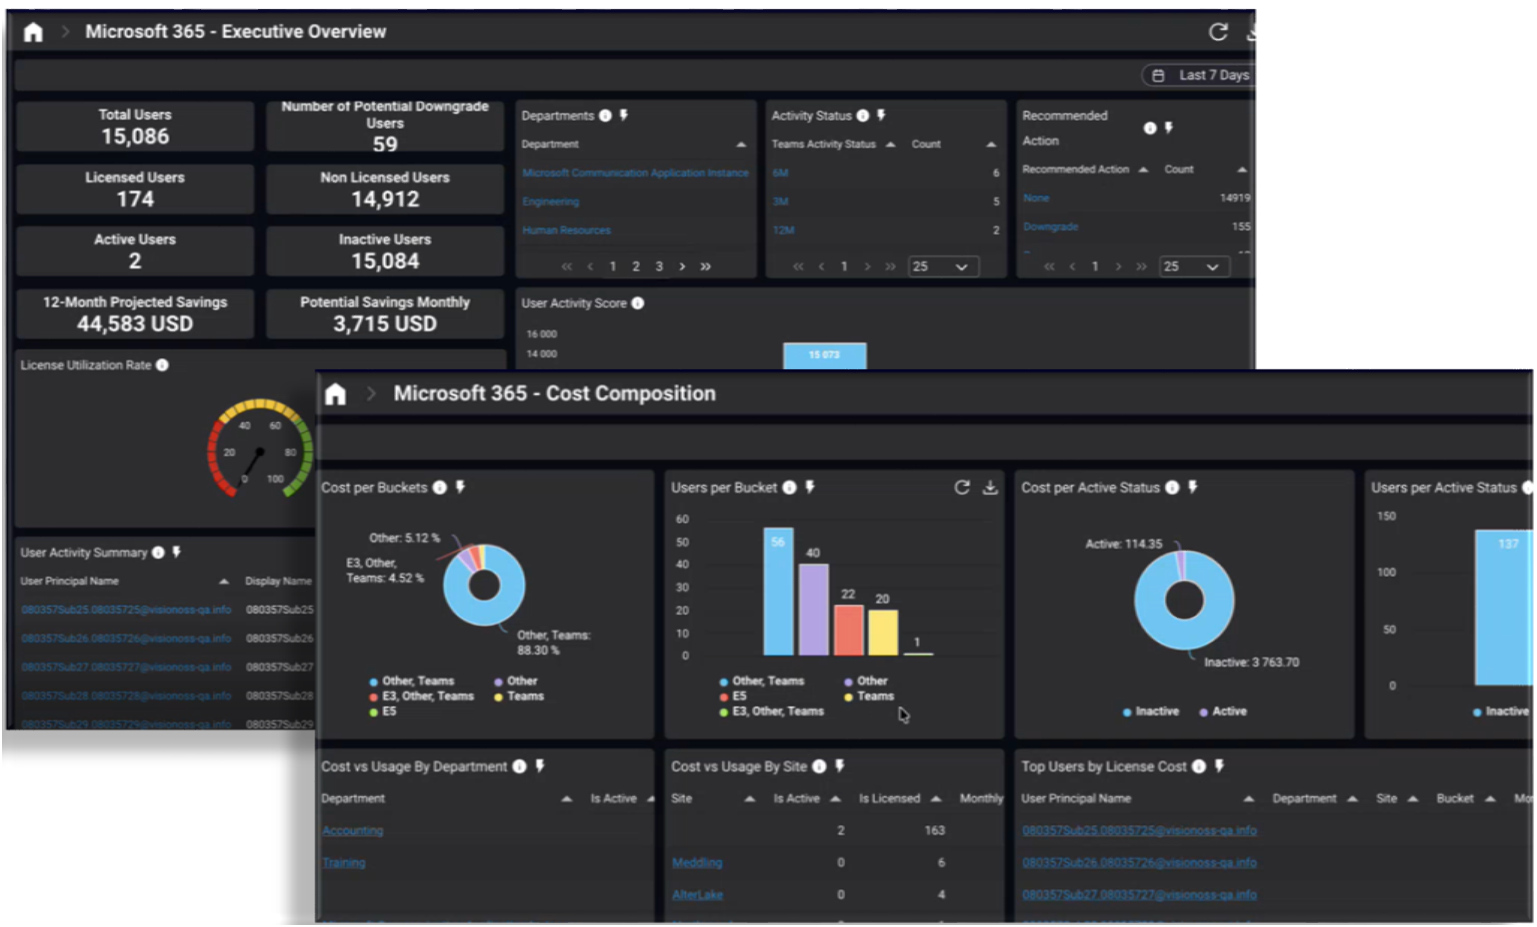1537x927 pixels.
Task: Click the lightning icon next to Recommended Action
Action: [1168, 128]
